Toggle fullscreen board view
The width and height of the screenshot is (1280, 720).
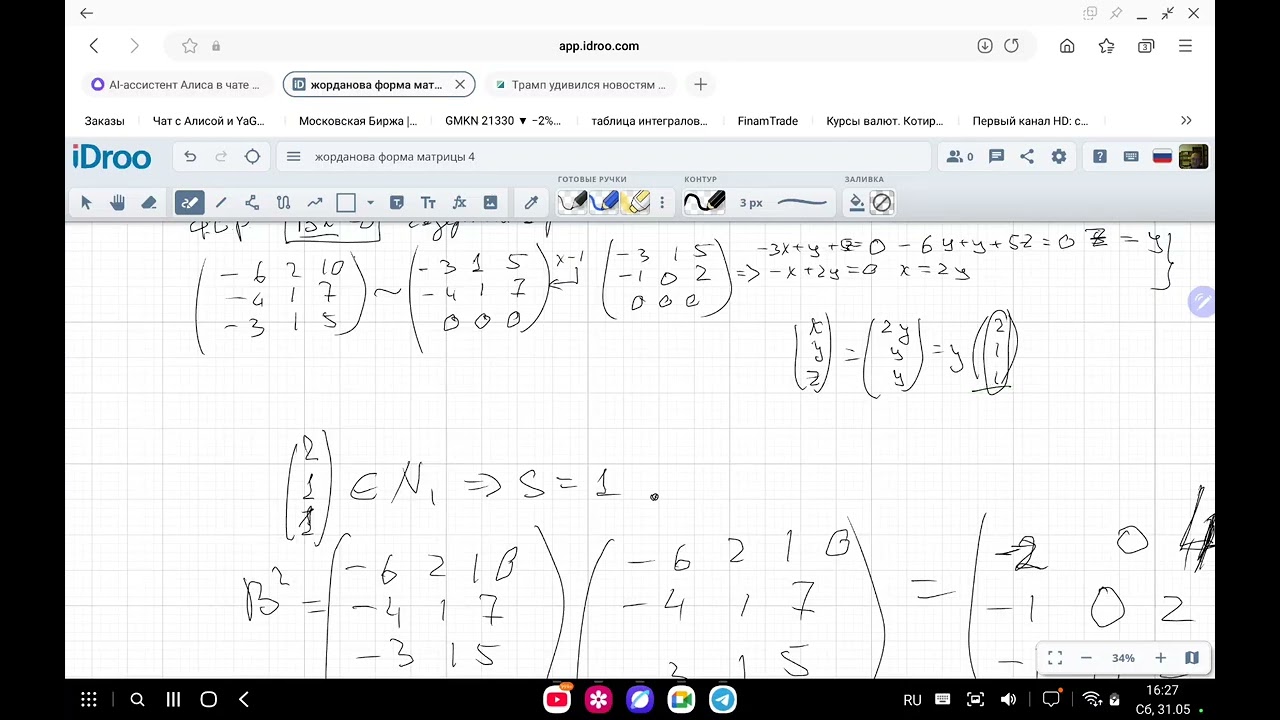point(1054,658)
